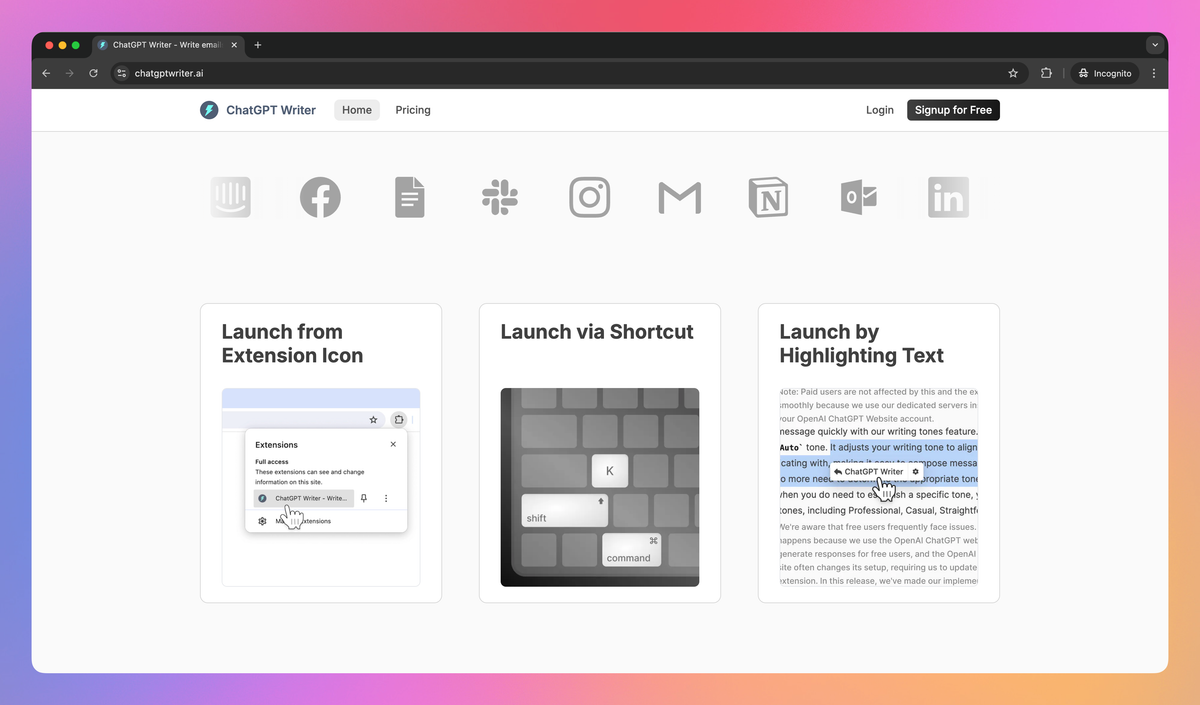1200x705 pixels.
Task: Close the ChatGPT Writer browser tab
Action: coord(236,45)
